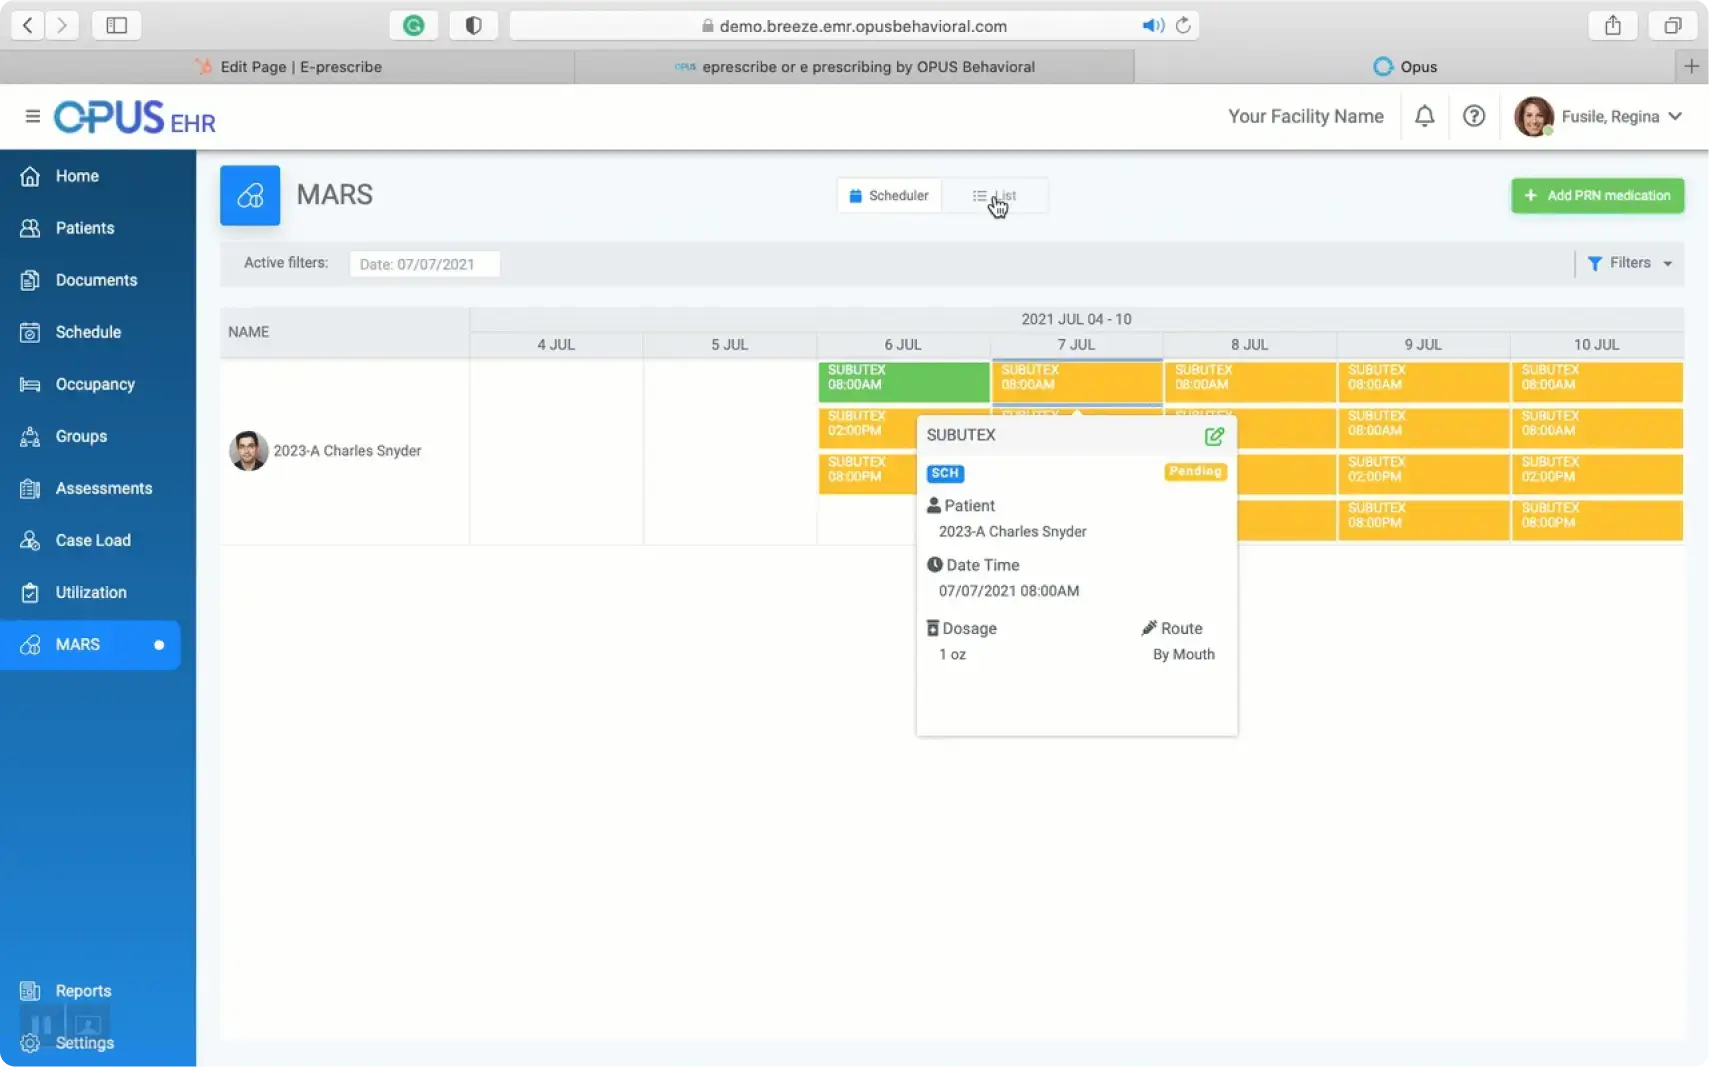Open notifications bell icon
Screen dimensions: 1709x1067
(x=1424, y=116)
